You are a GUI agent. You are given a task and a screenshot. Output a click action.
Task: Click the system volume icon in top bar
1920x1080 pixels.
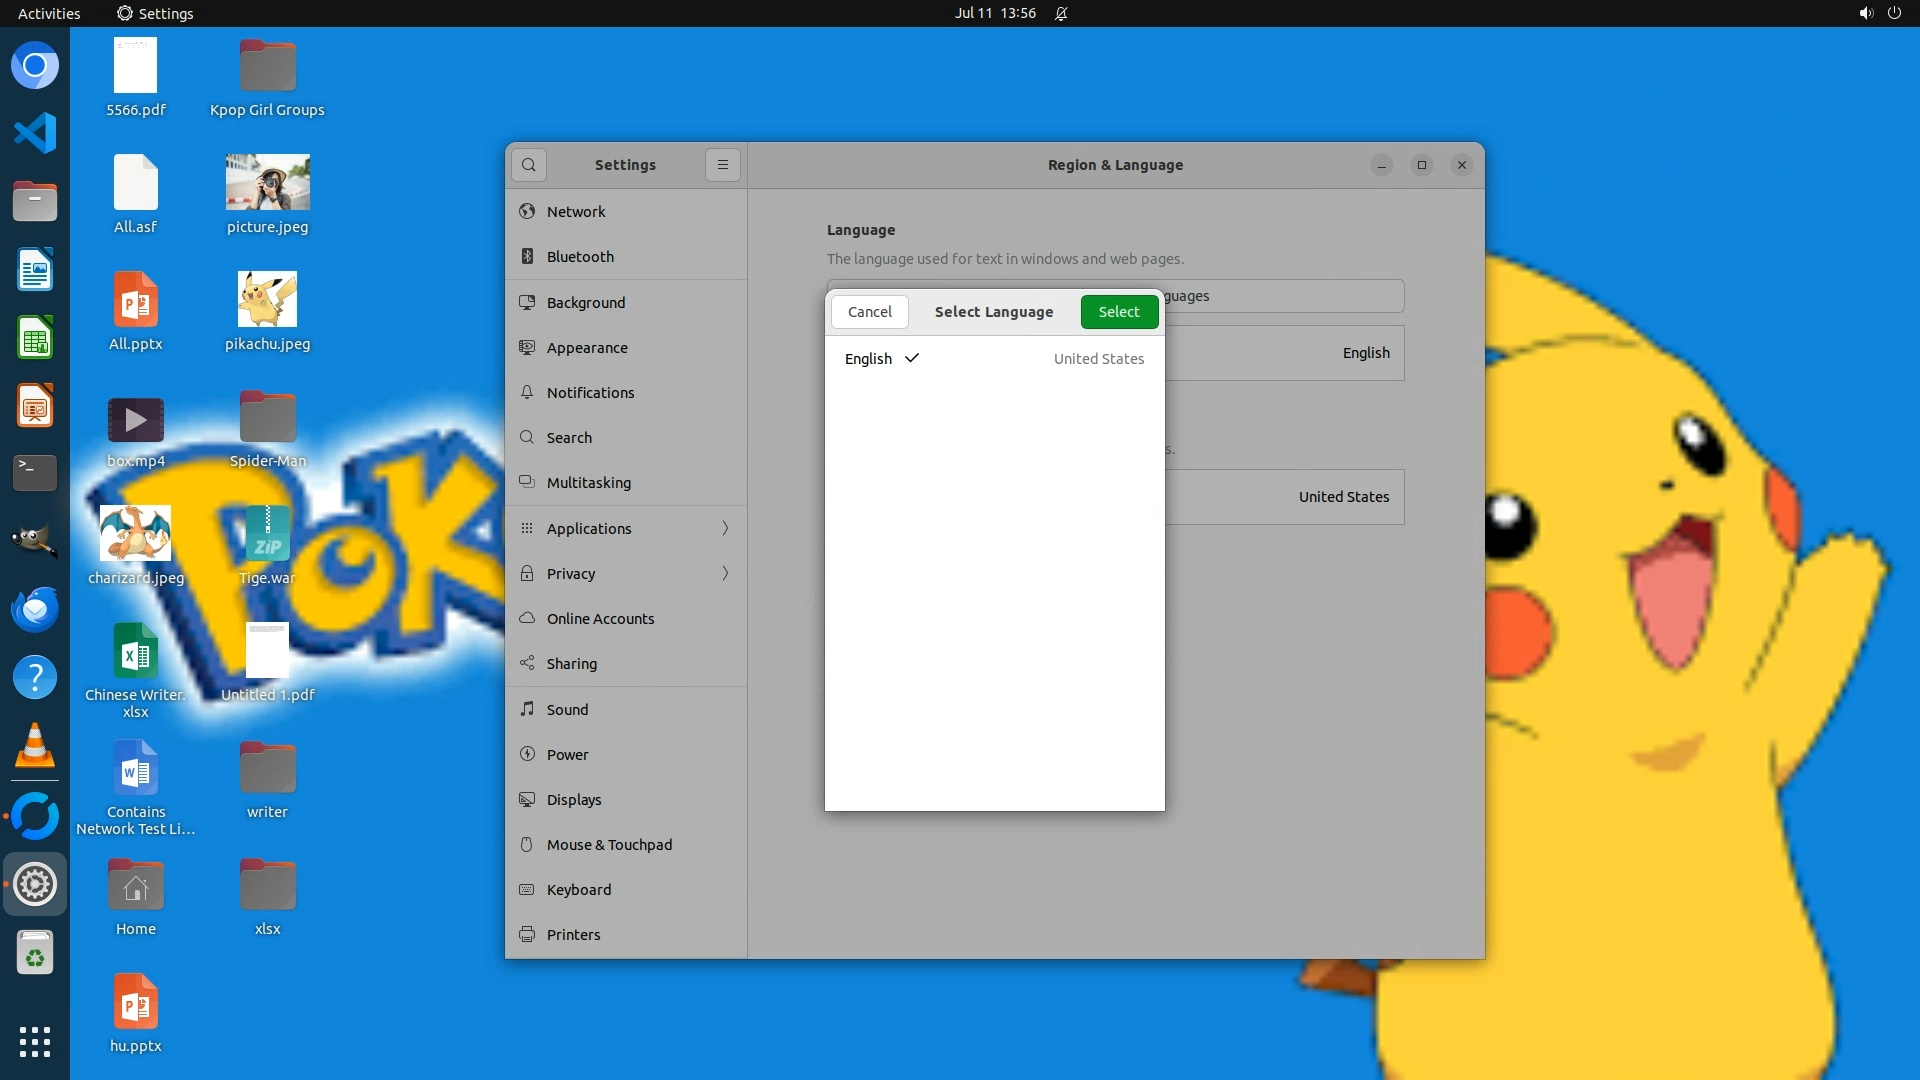(x=1865, y=13)
